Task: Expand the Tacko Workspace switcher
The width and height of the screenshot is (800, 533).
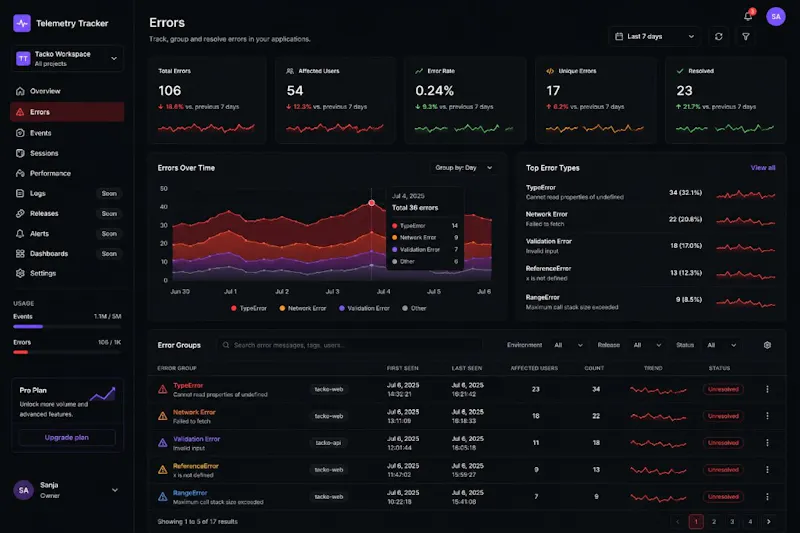Action: (x=67, y=59)
